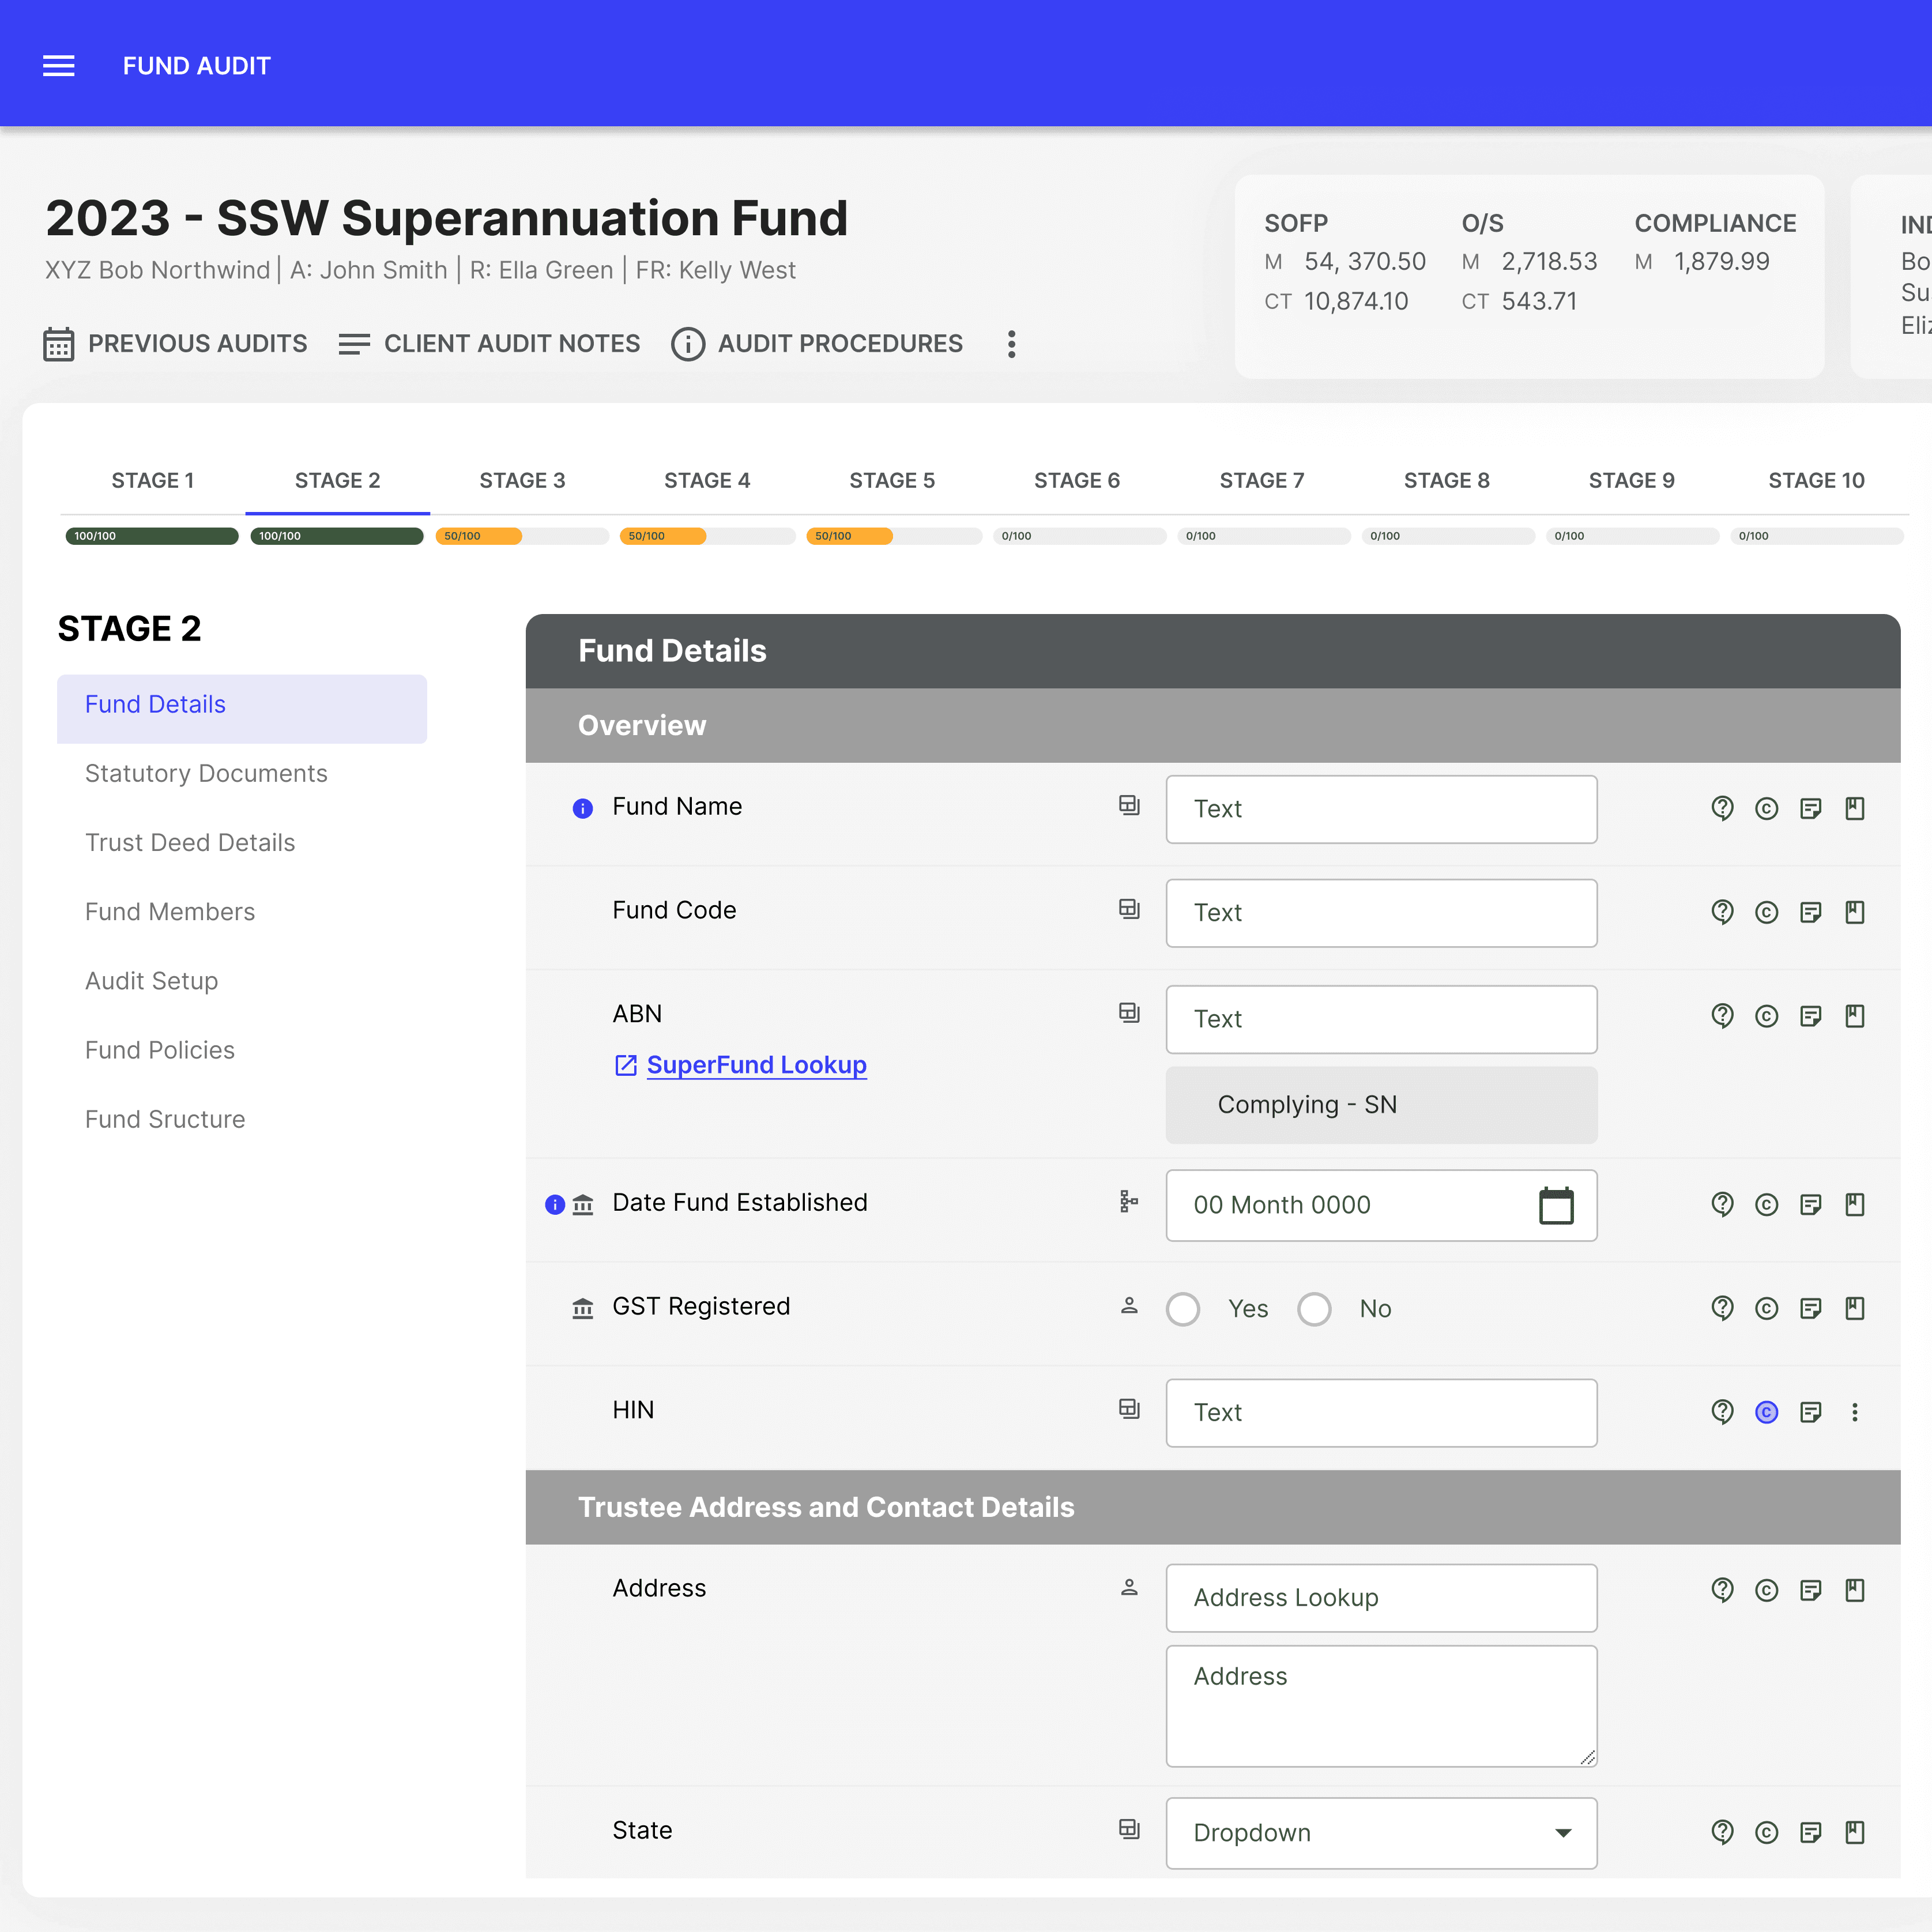The image size is (1932, 1932).
Task: Open the note icon in Fund Name row
Action: click(x=1811, y=808)
